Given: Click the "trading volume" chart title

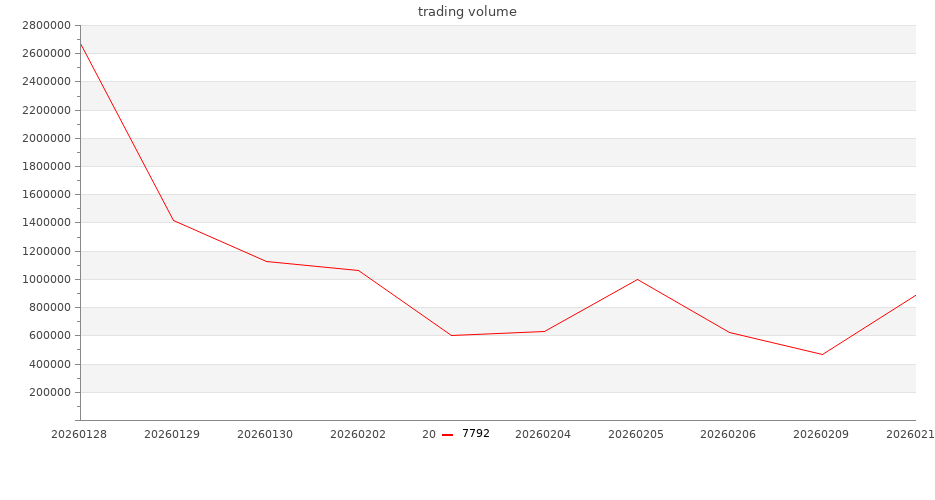Looking at the screenshot, I should 467,12.
